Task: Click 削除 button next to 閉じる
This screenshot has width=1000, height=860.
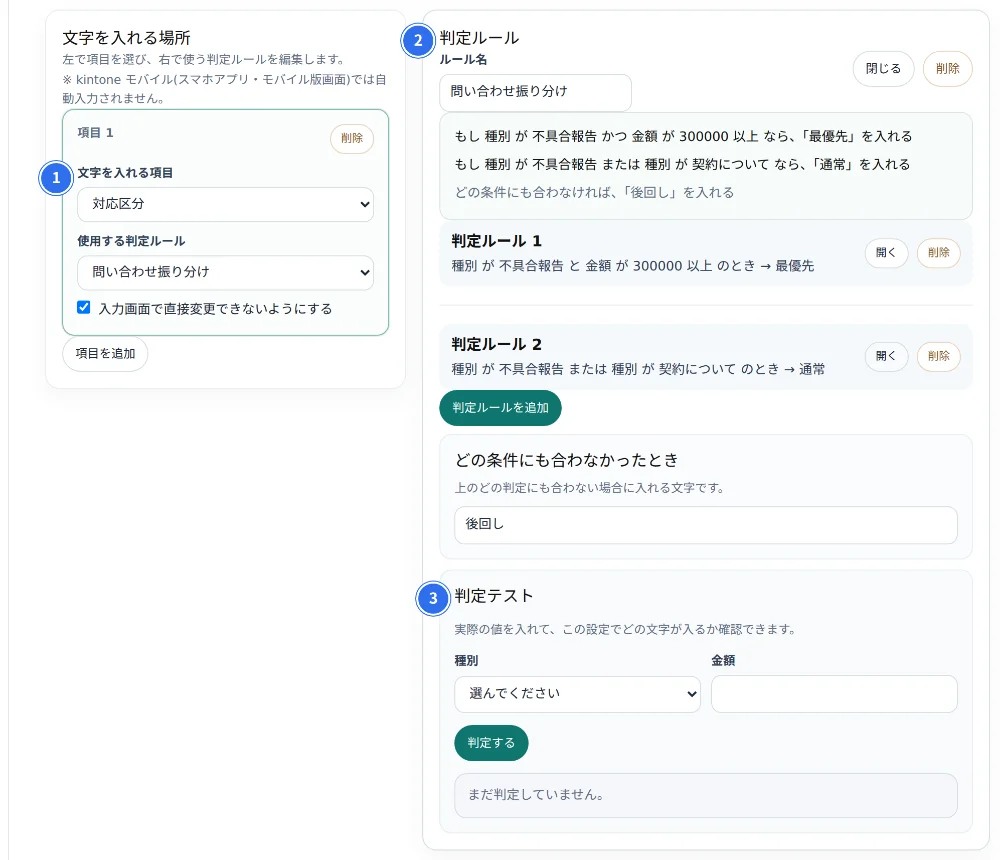Action: point(947,68)
